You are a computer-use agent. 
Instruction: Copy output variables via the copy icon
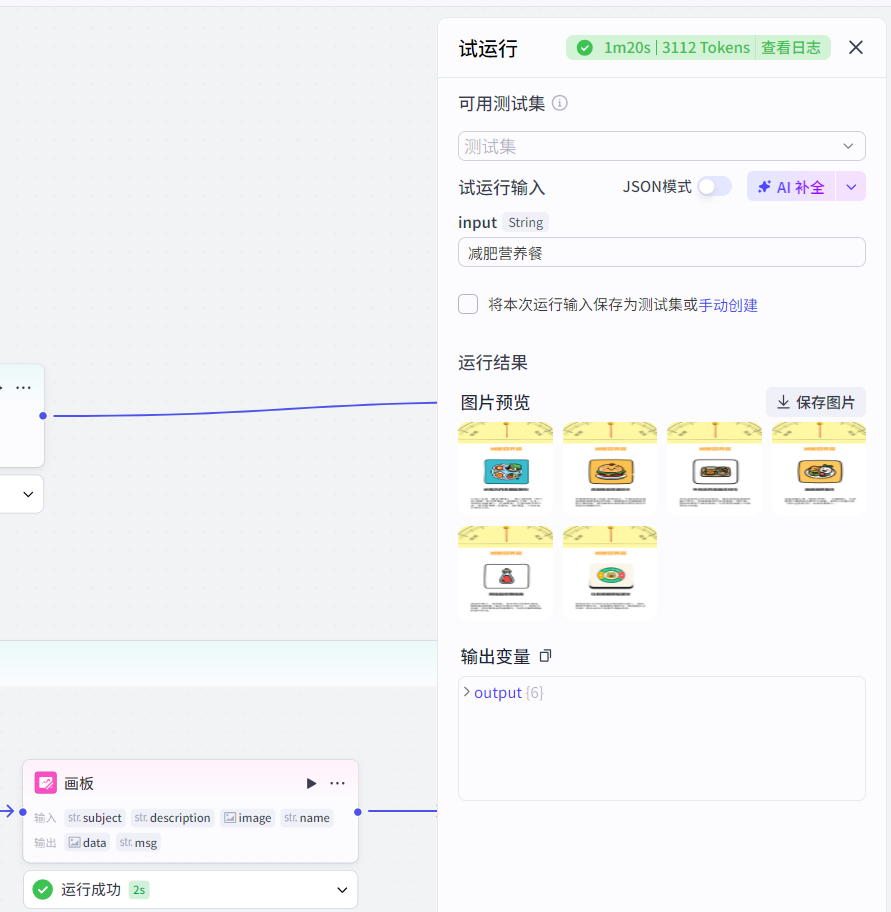pos(544,656)
